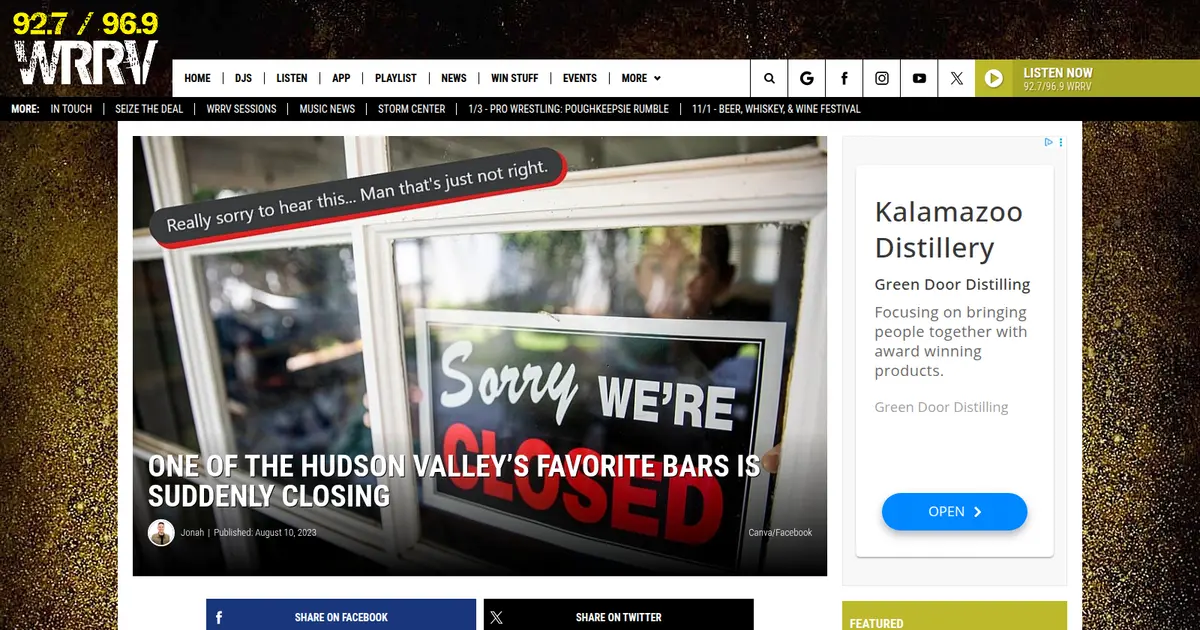This screenshot has height=630, width=1200.
Task: Click the Google icon in header
Action: (807, 78)
